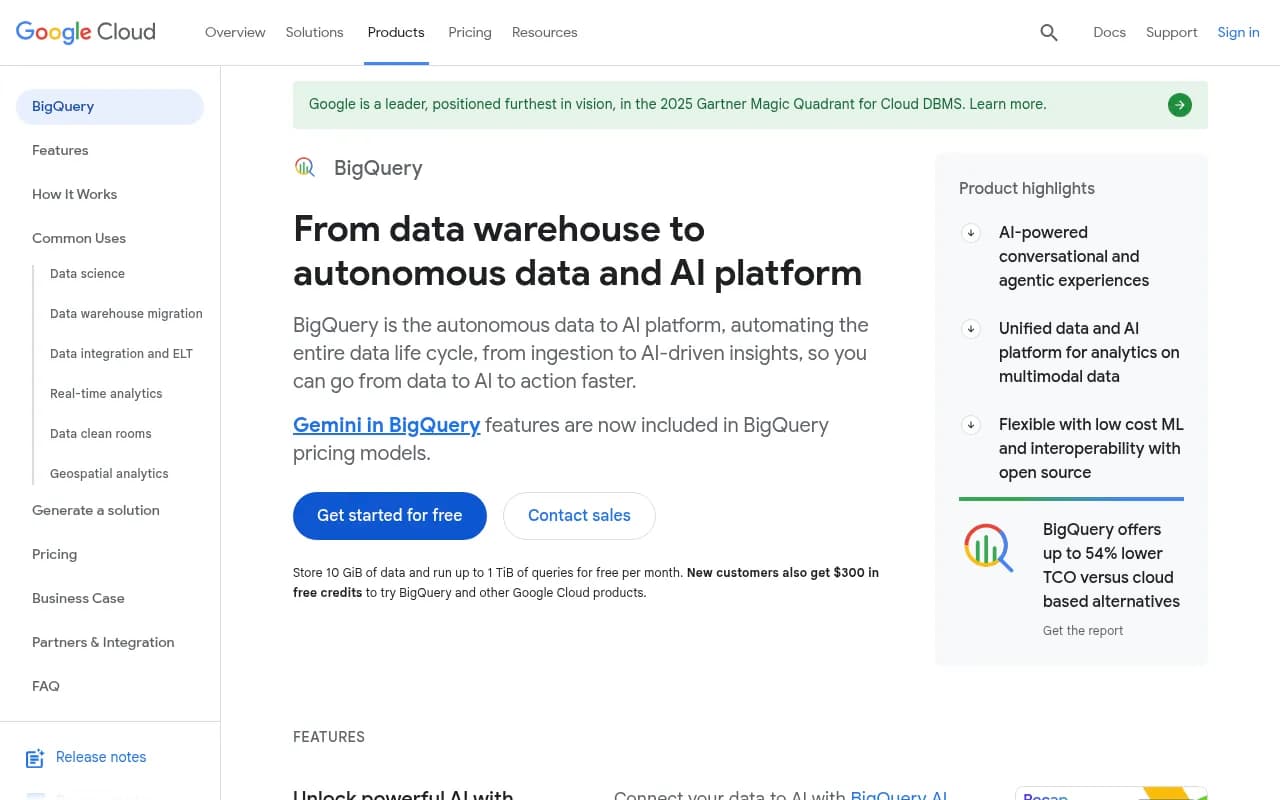Click the Google Cloud logo
Image resolution: width=1280 pixels, height=800 pixels.
point(85,32)
